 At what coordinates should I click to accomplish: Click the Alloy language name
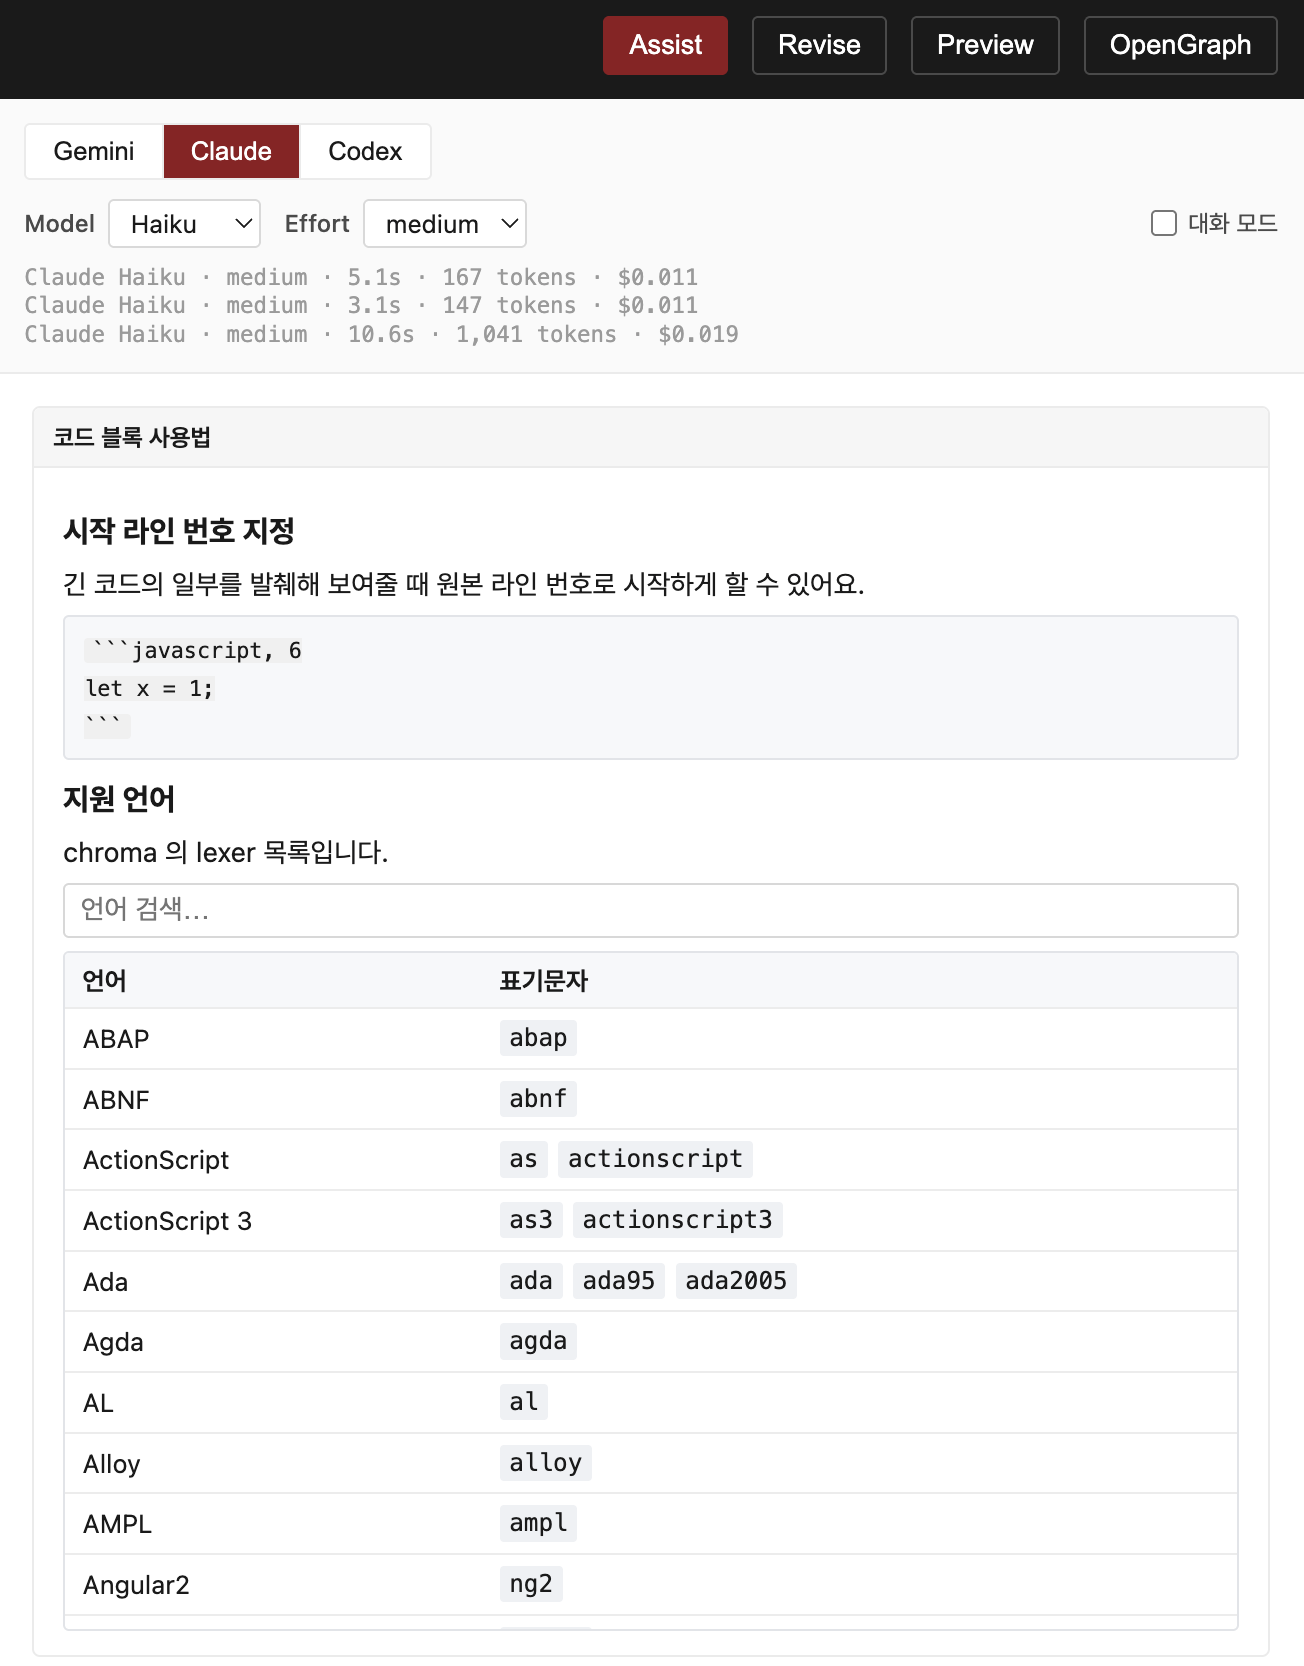pyautogui.click(x=112, y=1464)
